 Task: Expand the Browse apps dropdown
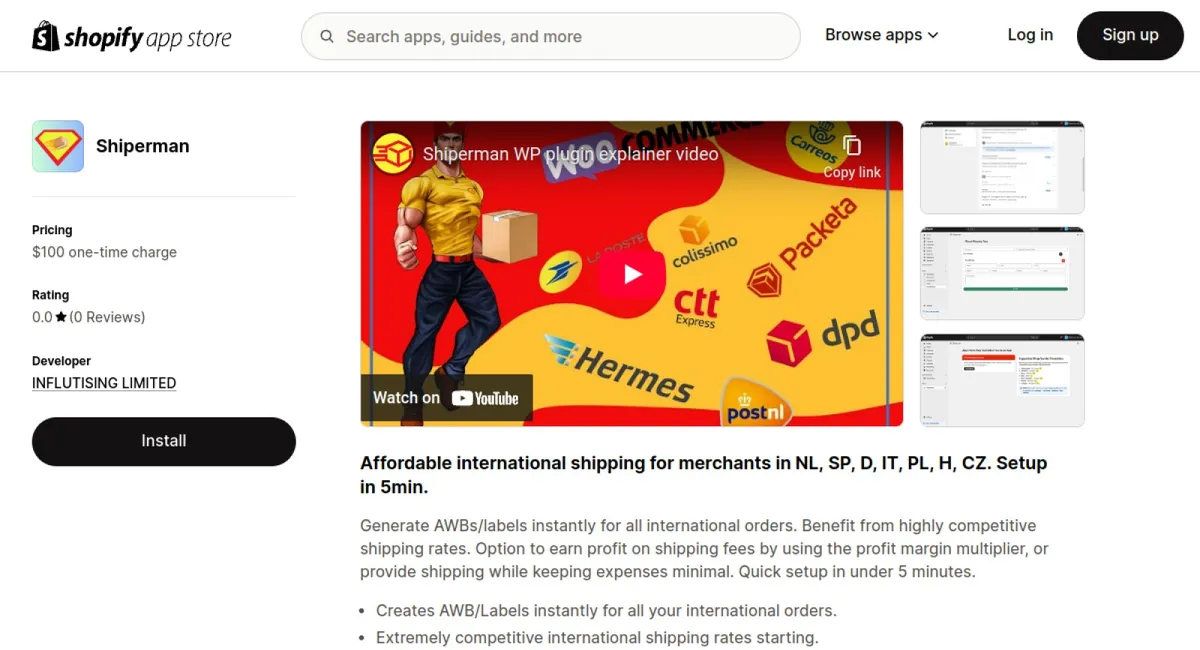[881, 35]
